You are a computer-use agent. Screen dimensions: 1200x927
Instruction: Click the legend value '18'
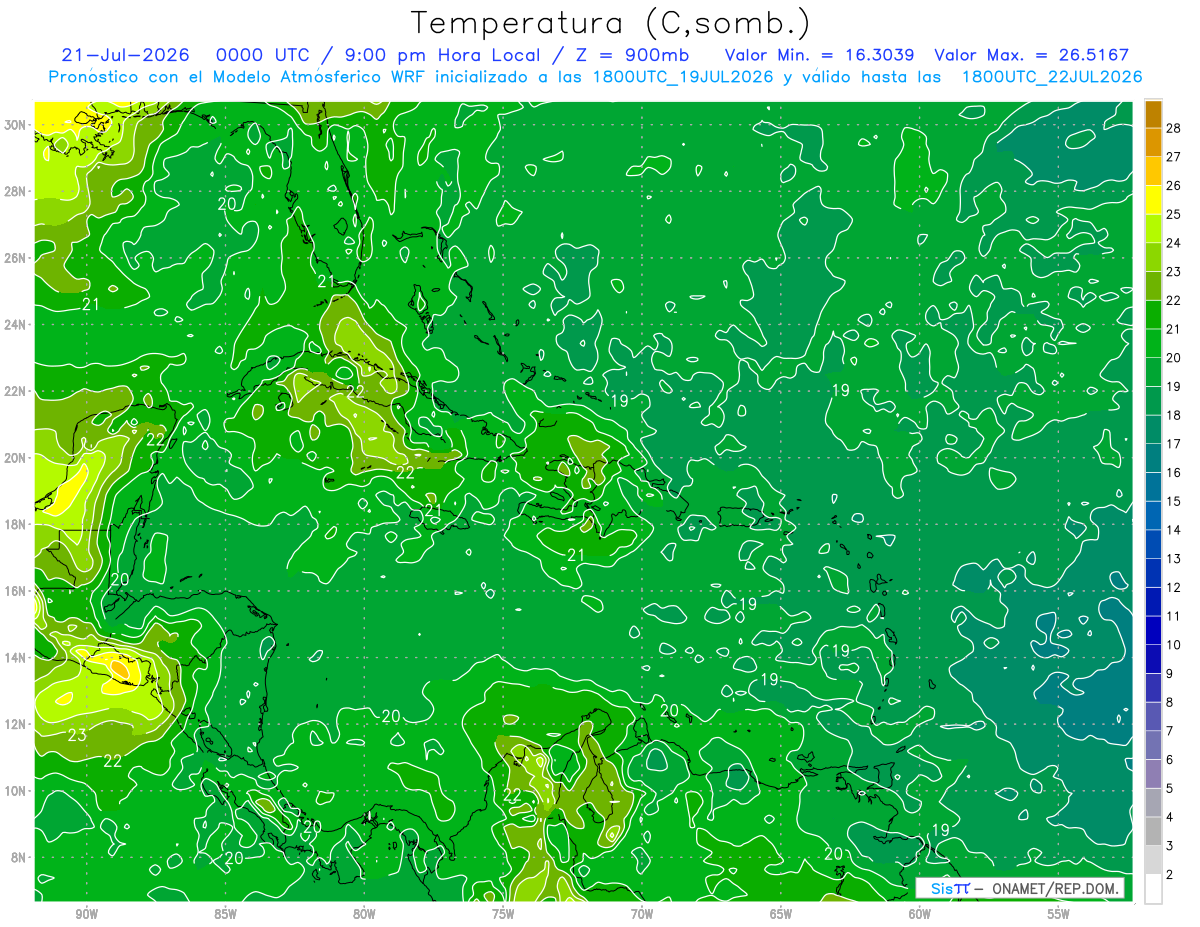click(x=1173, y=415)
